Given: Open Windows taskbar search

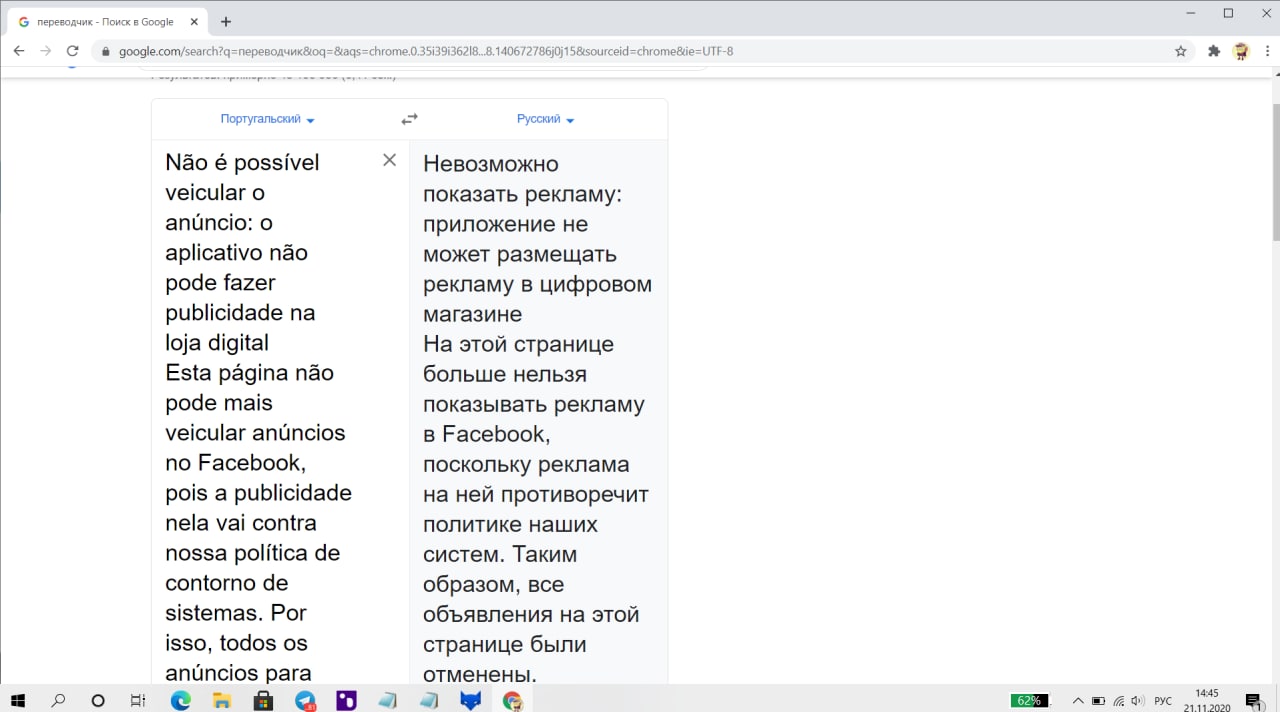Looking at the screenshot, I should point(58,701).
